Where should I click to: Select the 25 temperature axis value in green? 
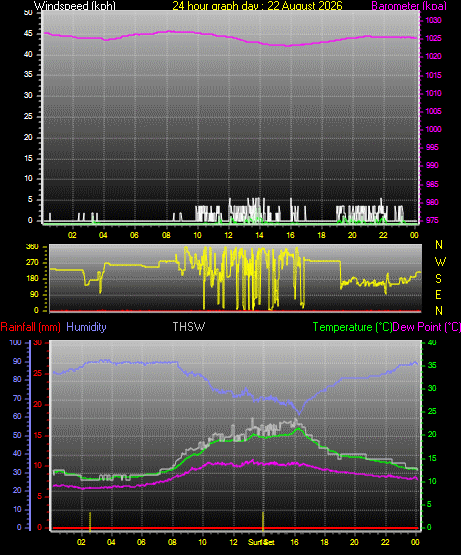pos(432,412)
